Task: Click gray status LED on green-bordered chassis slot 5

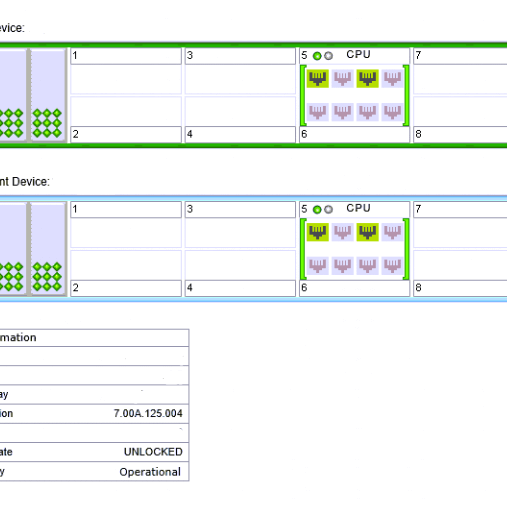Action: coord(328,56)
